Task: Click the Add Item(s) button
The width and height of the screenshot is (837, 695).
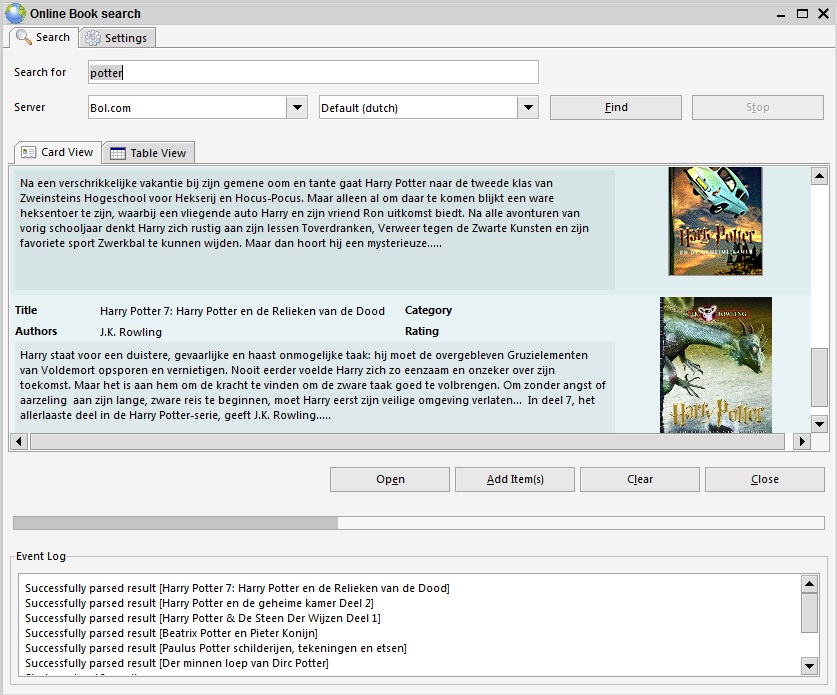Action: pos(515,479)
